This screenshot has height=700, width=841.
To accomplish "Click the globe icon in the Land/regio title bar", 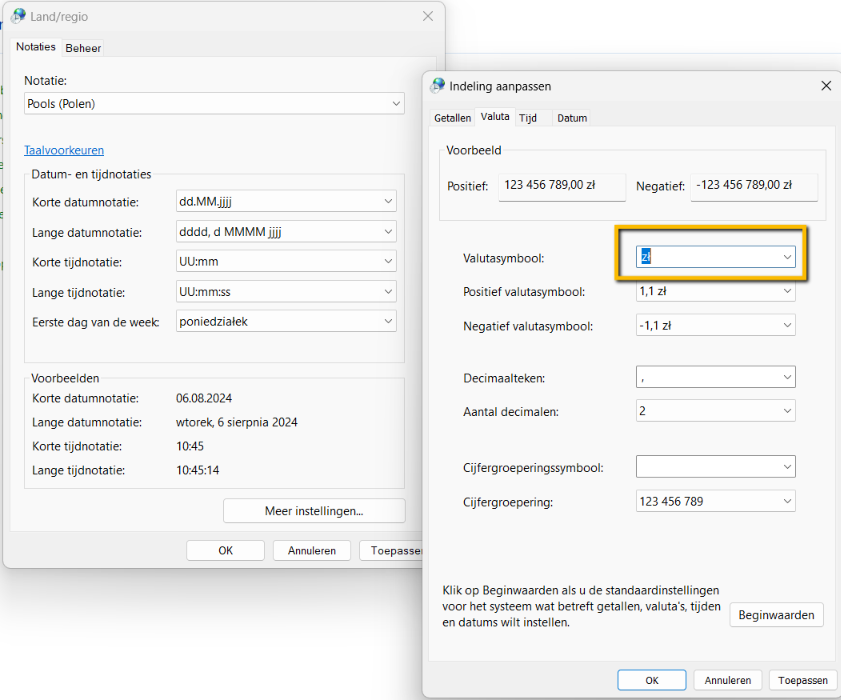I will pos(18,16).
